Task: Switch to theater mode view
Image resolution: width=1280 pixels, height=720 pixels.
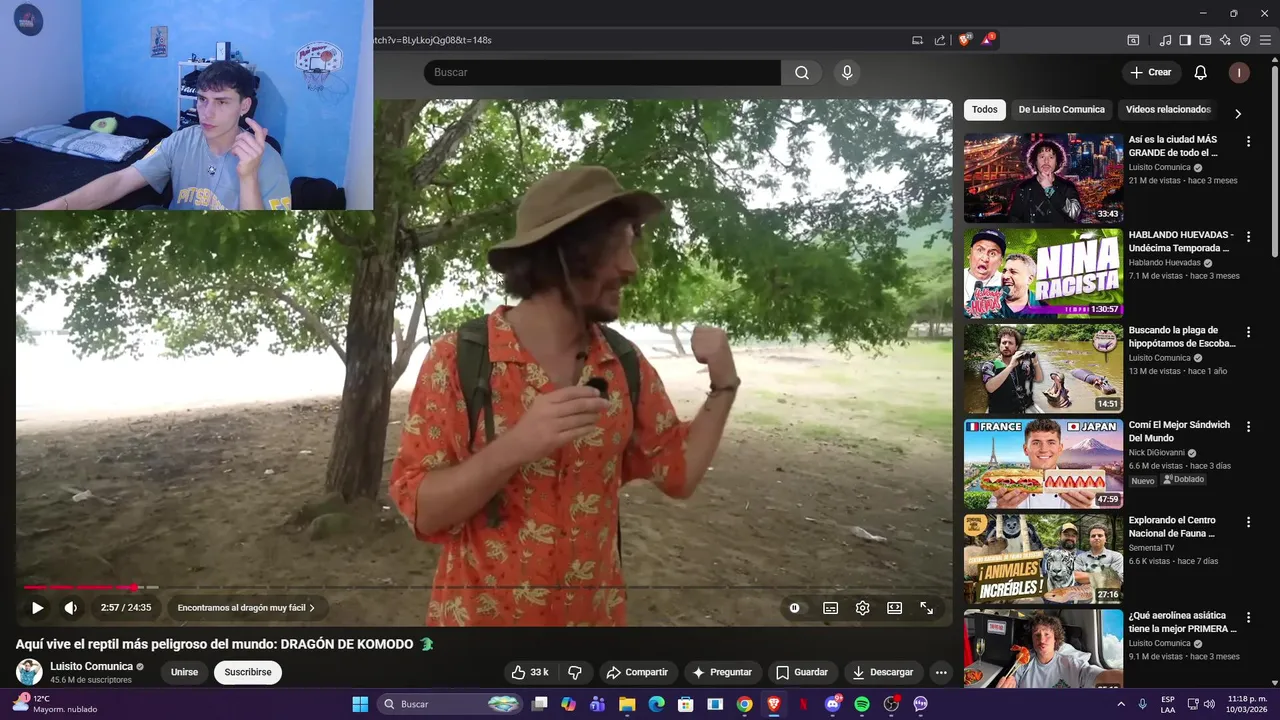Action: click(894, 607)
